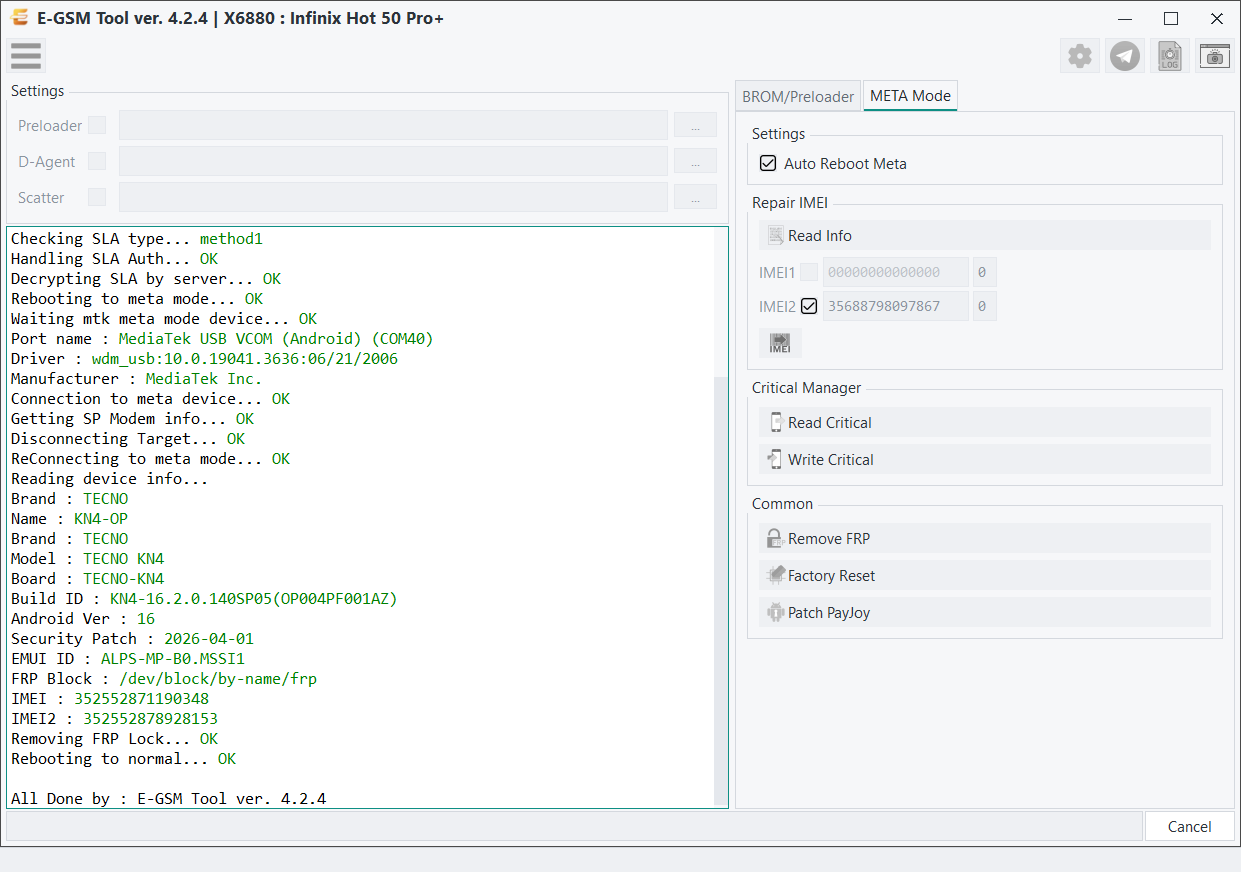This screenshot has width=1241, height=872.
Task: Click the Write IMEI icon button
Action: (780, 343)
